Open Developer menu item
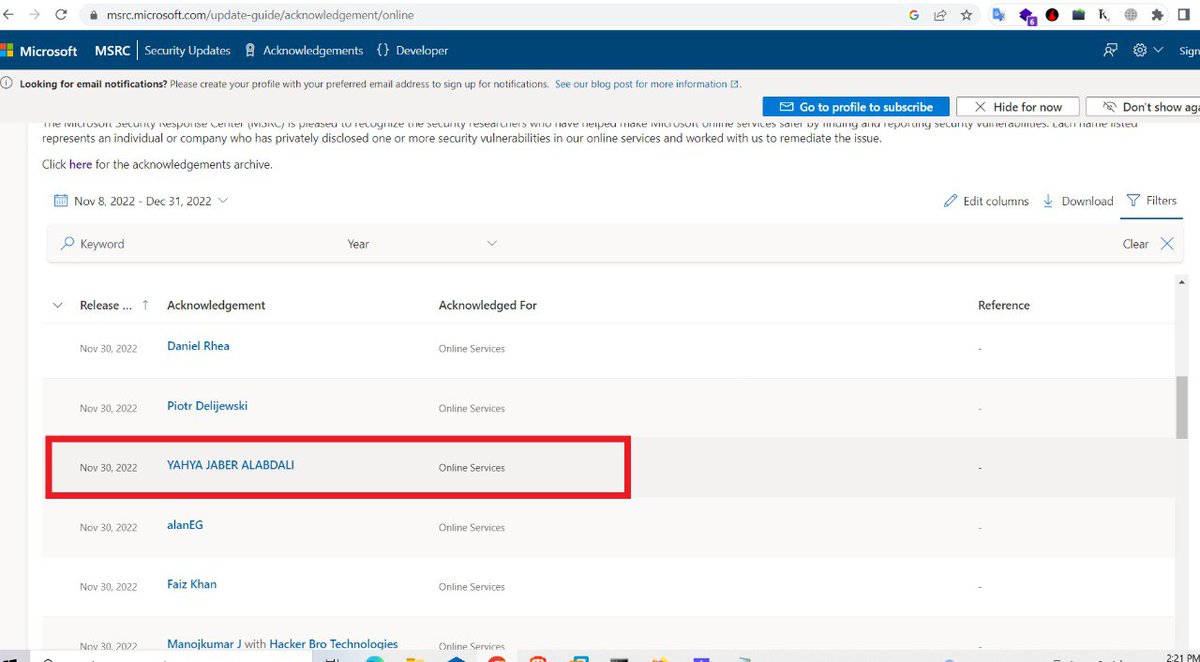This screenshot has width=1200, height=662. coord(413,50)
